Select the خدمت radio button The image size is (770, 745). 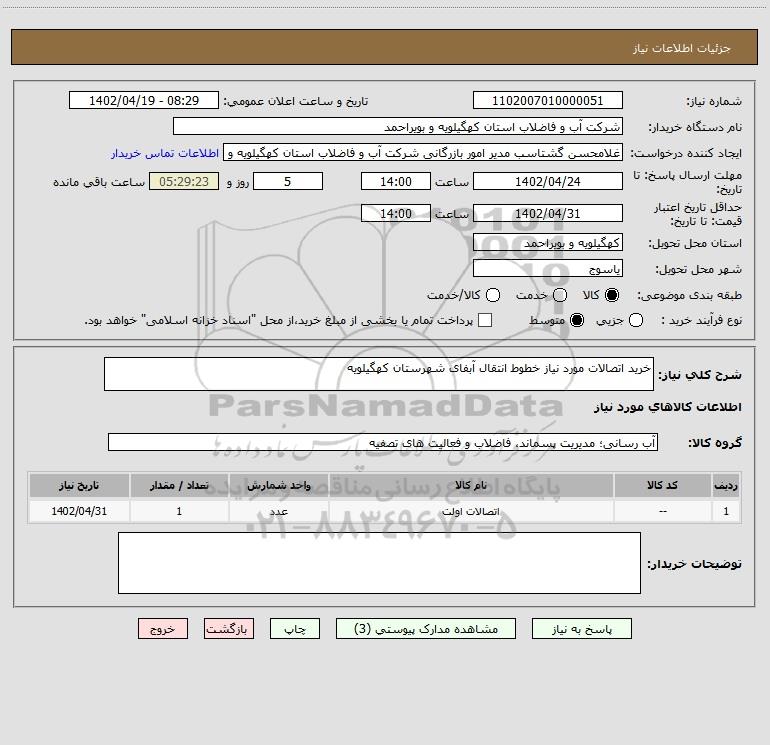click(x=560, y=295)
